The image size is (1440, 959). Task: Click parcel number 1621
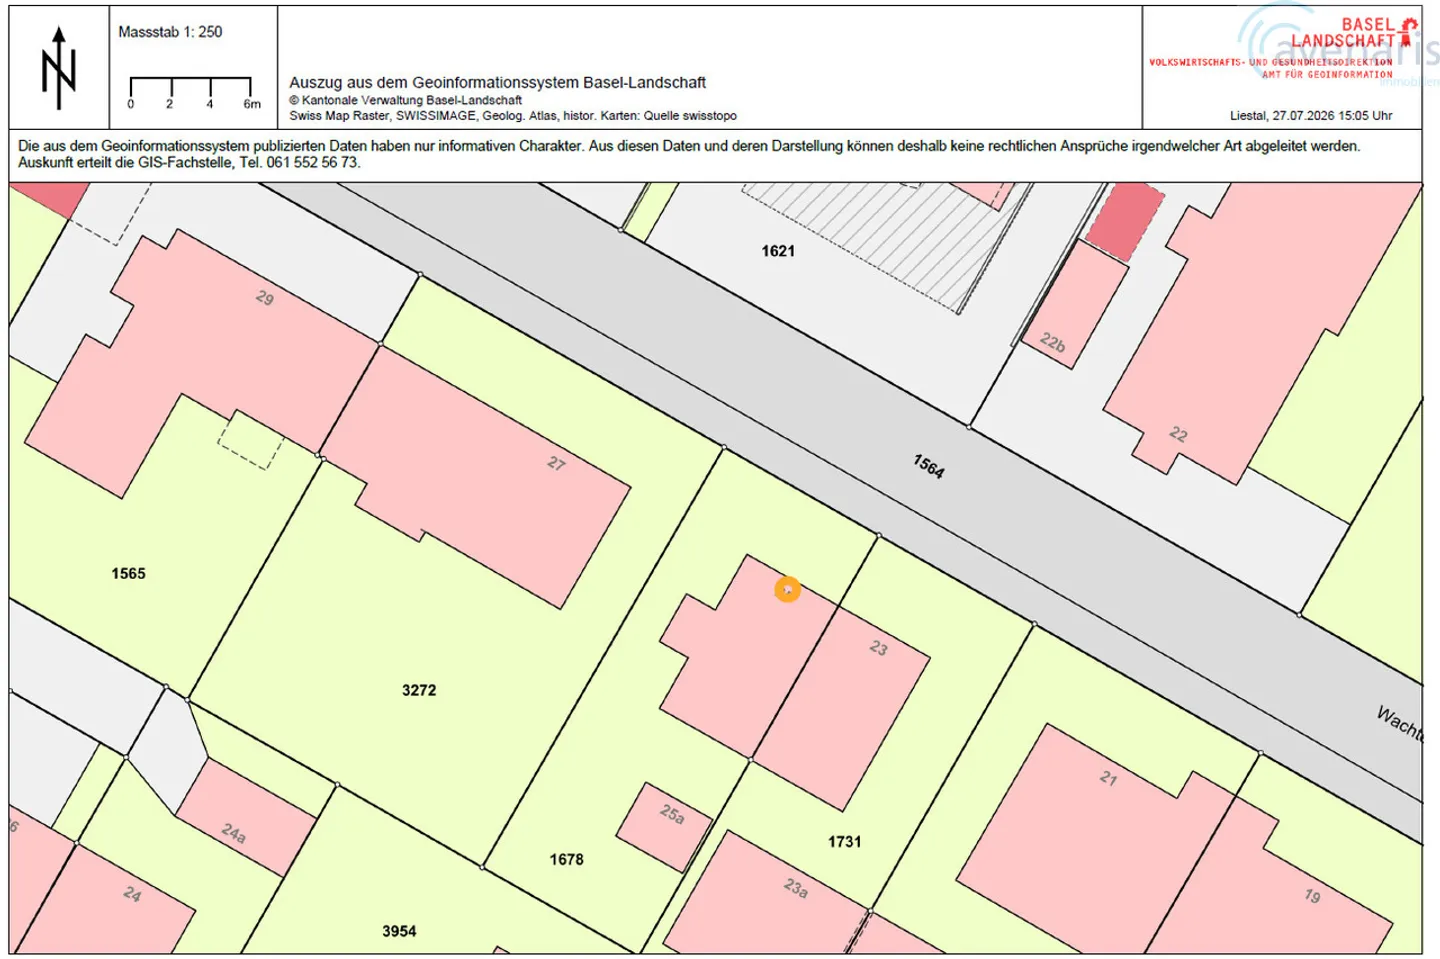pos(778,251)
